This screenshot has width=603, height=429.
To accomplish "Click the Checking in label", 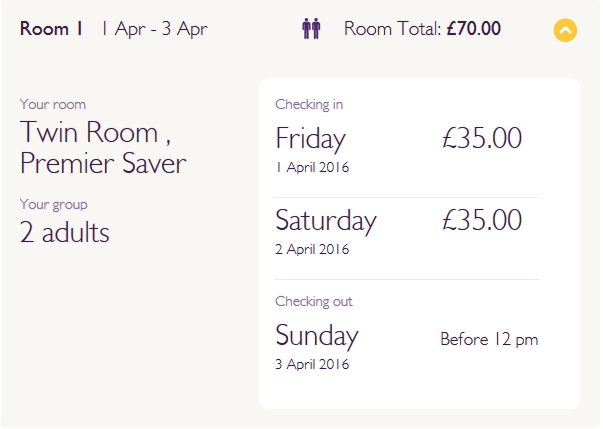I will [309, 105].
